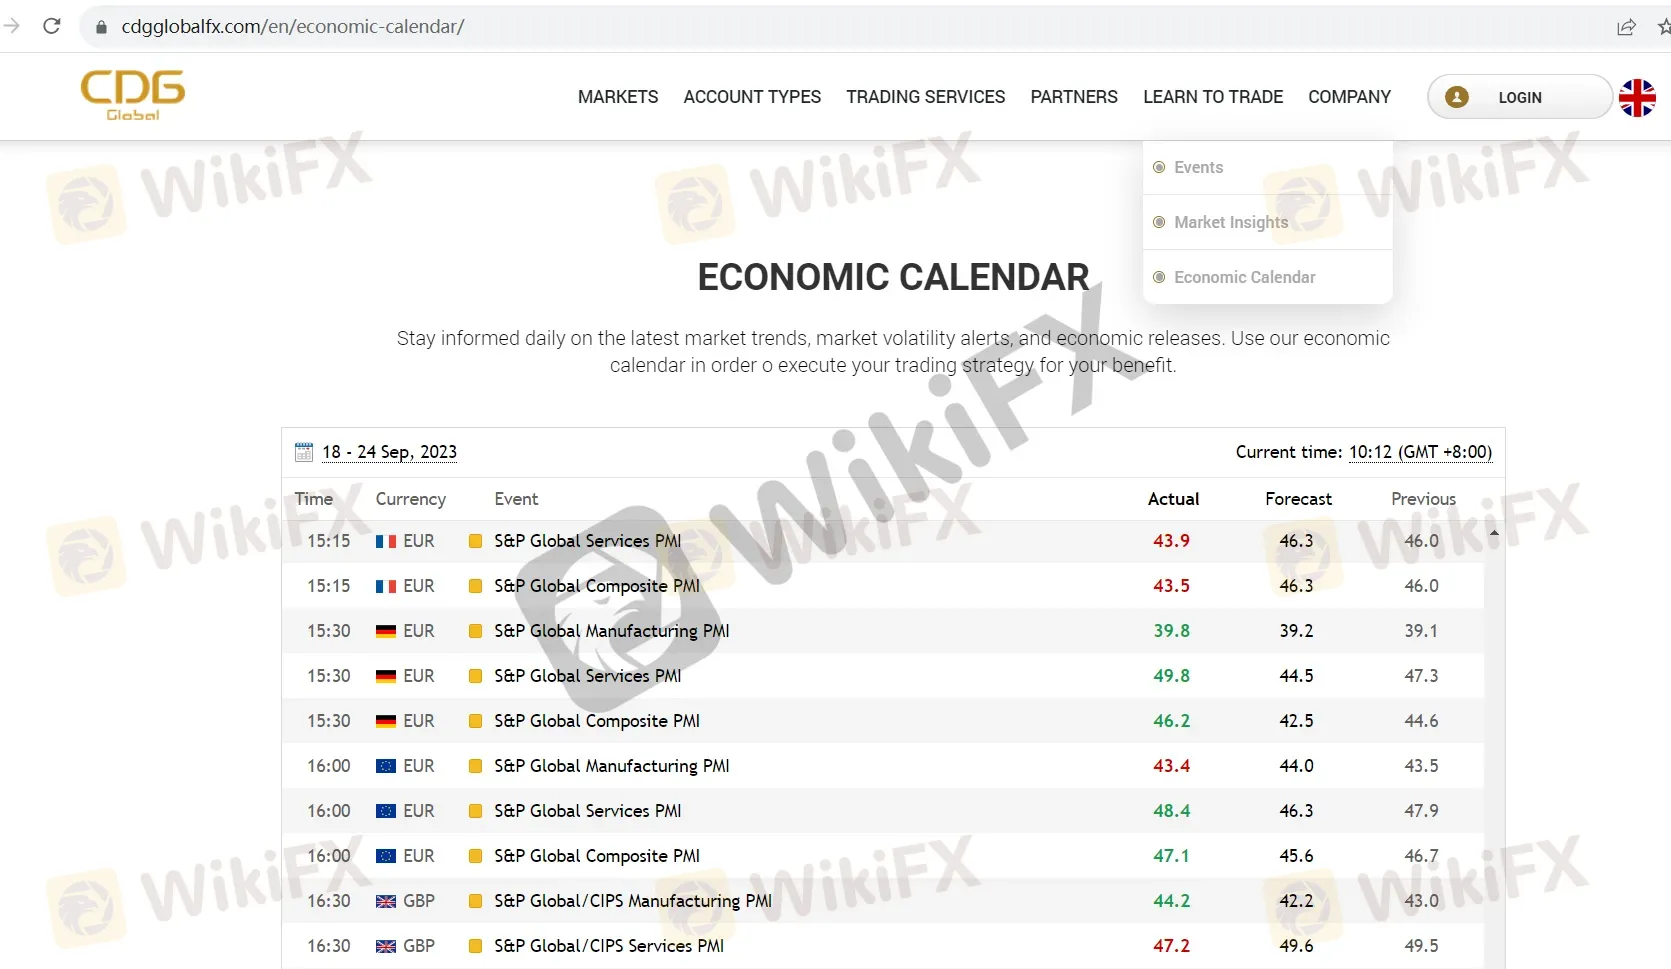Click the UK flag in CIPS Services PMI row
Viewport: 1671px width, 969px height.
(386, 946)
